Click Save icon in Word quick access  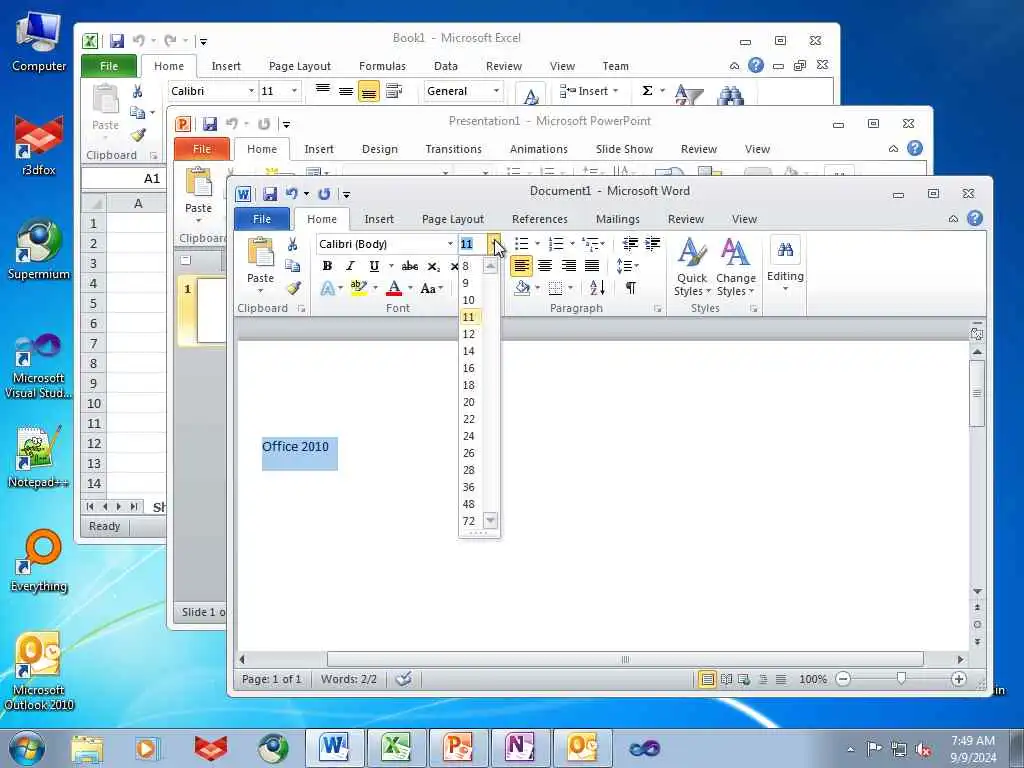coord(269,194)
